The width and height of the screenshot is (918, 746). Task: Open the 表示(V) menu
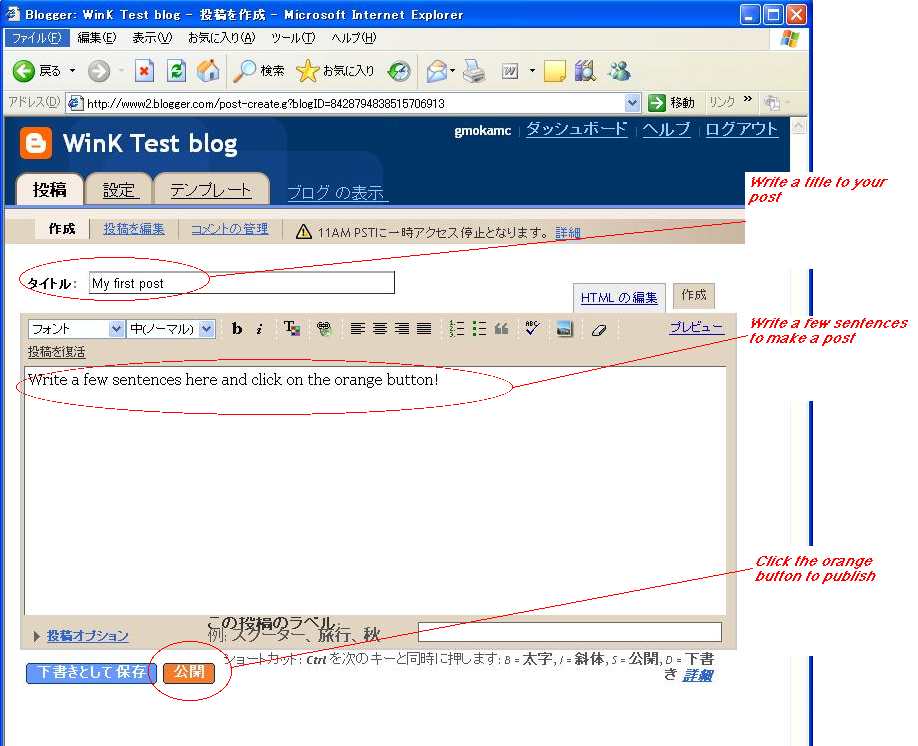(x=152, y=38)
